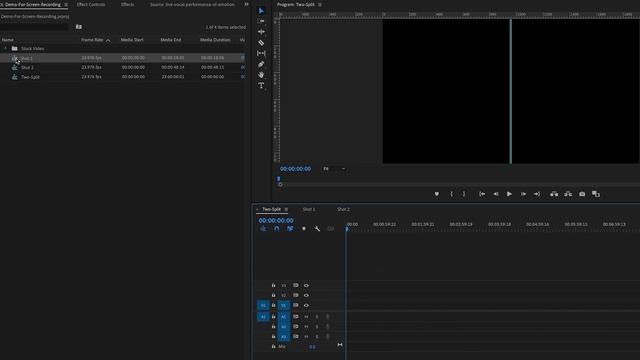Toggle V3 track output eye
The height and width of the screenshot is (360, 640).
pos(306,285)
